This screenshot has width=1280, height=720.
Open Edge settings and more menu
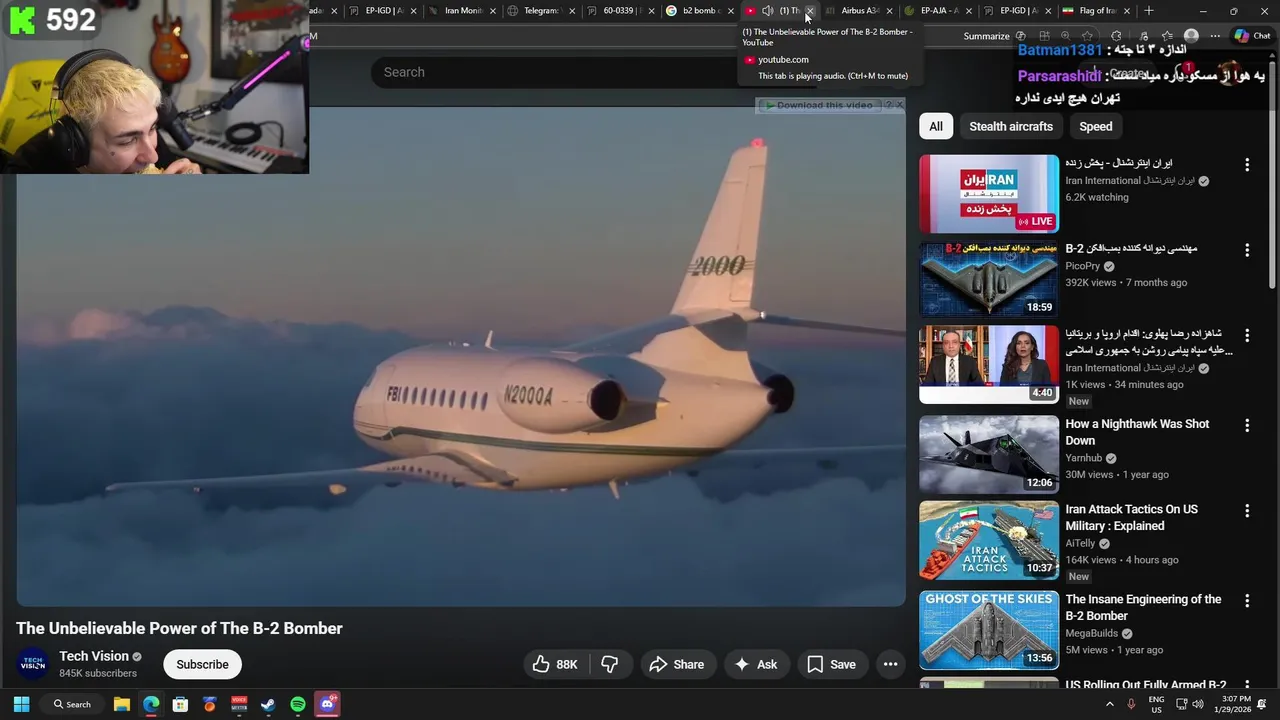click(1215, 36)
